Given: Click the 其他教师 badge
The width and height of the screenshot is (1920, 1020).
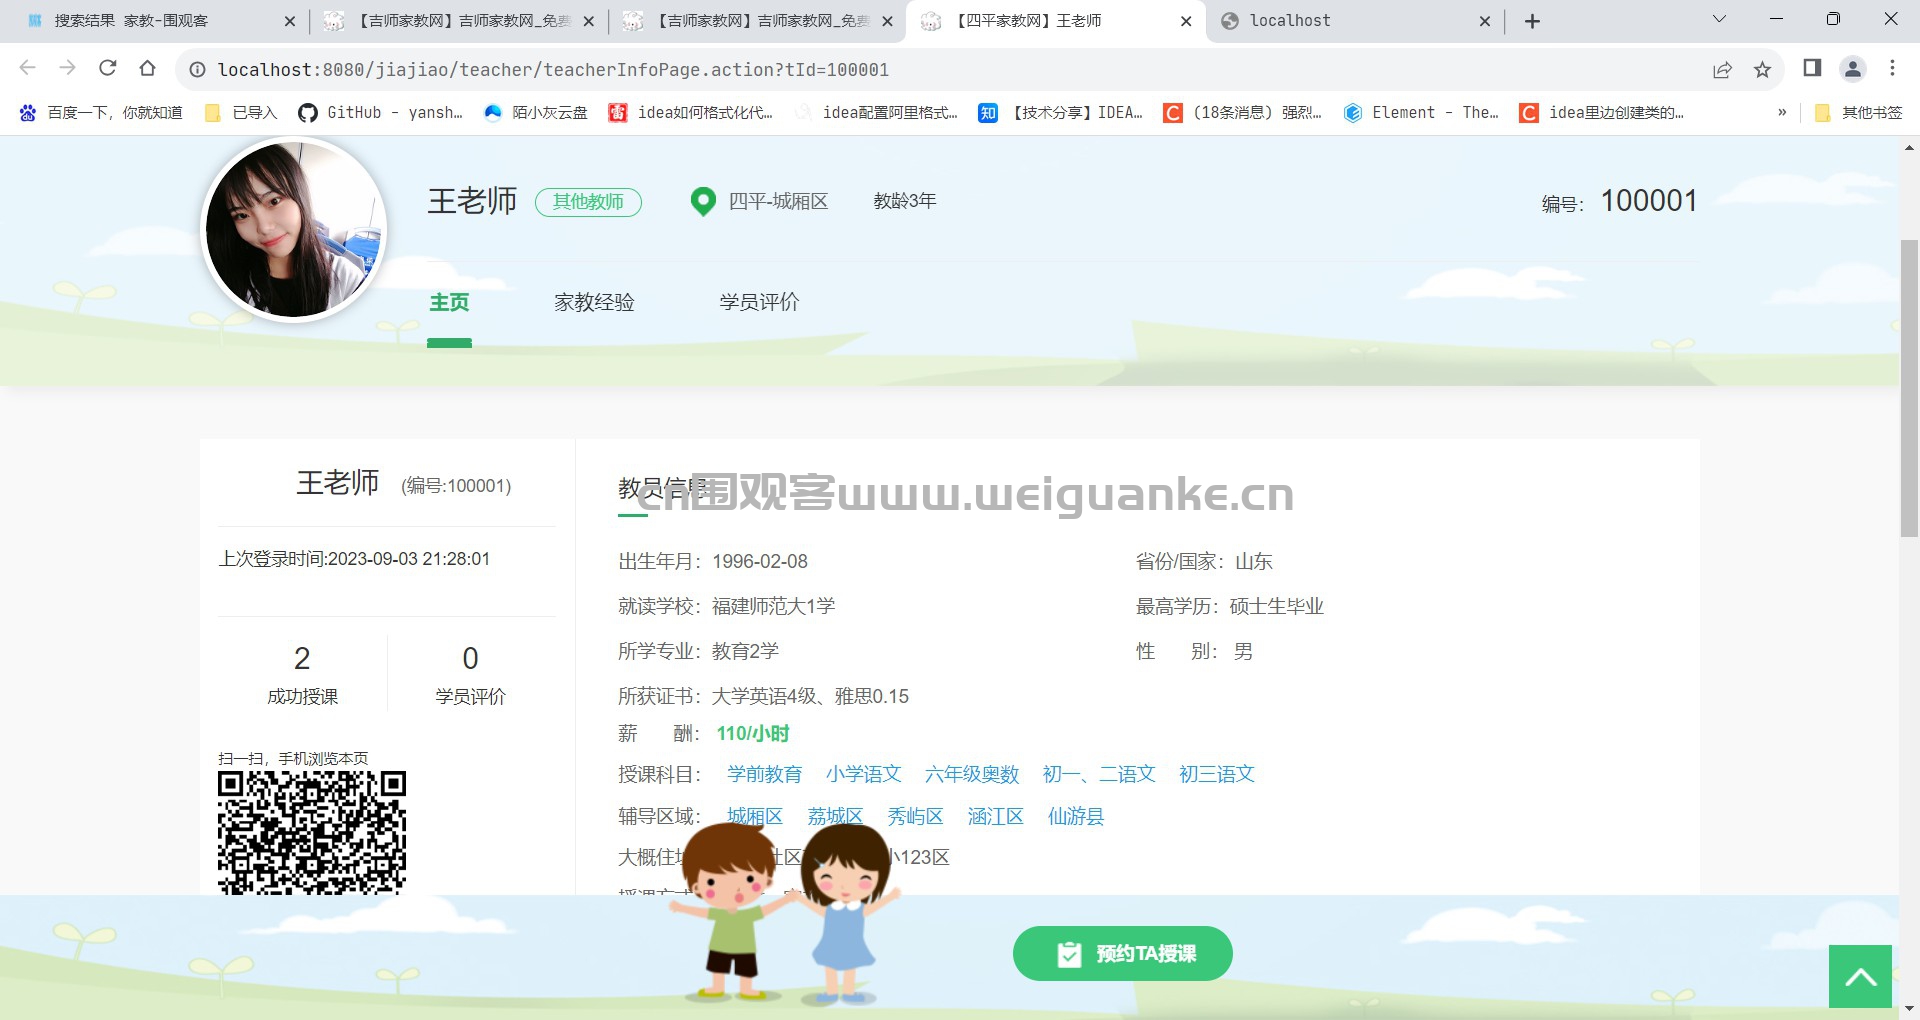Looking at the screenshot, I should (x=588, y=202).
